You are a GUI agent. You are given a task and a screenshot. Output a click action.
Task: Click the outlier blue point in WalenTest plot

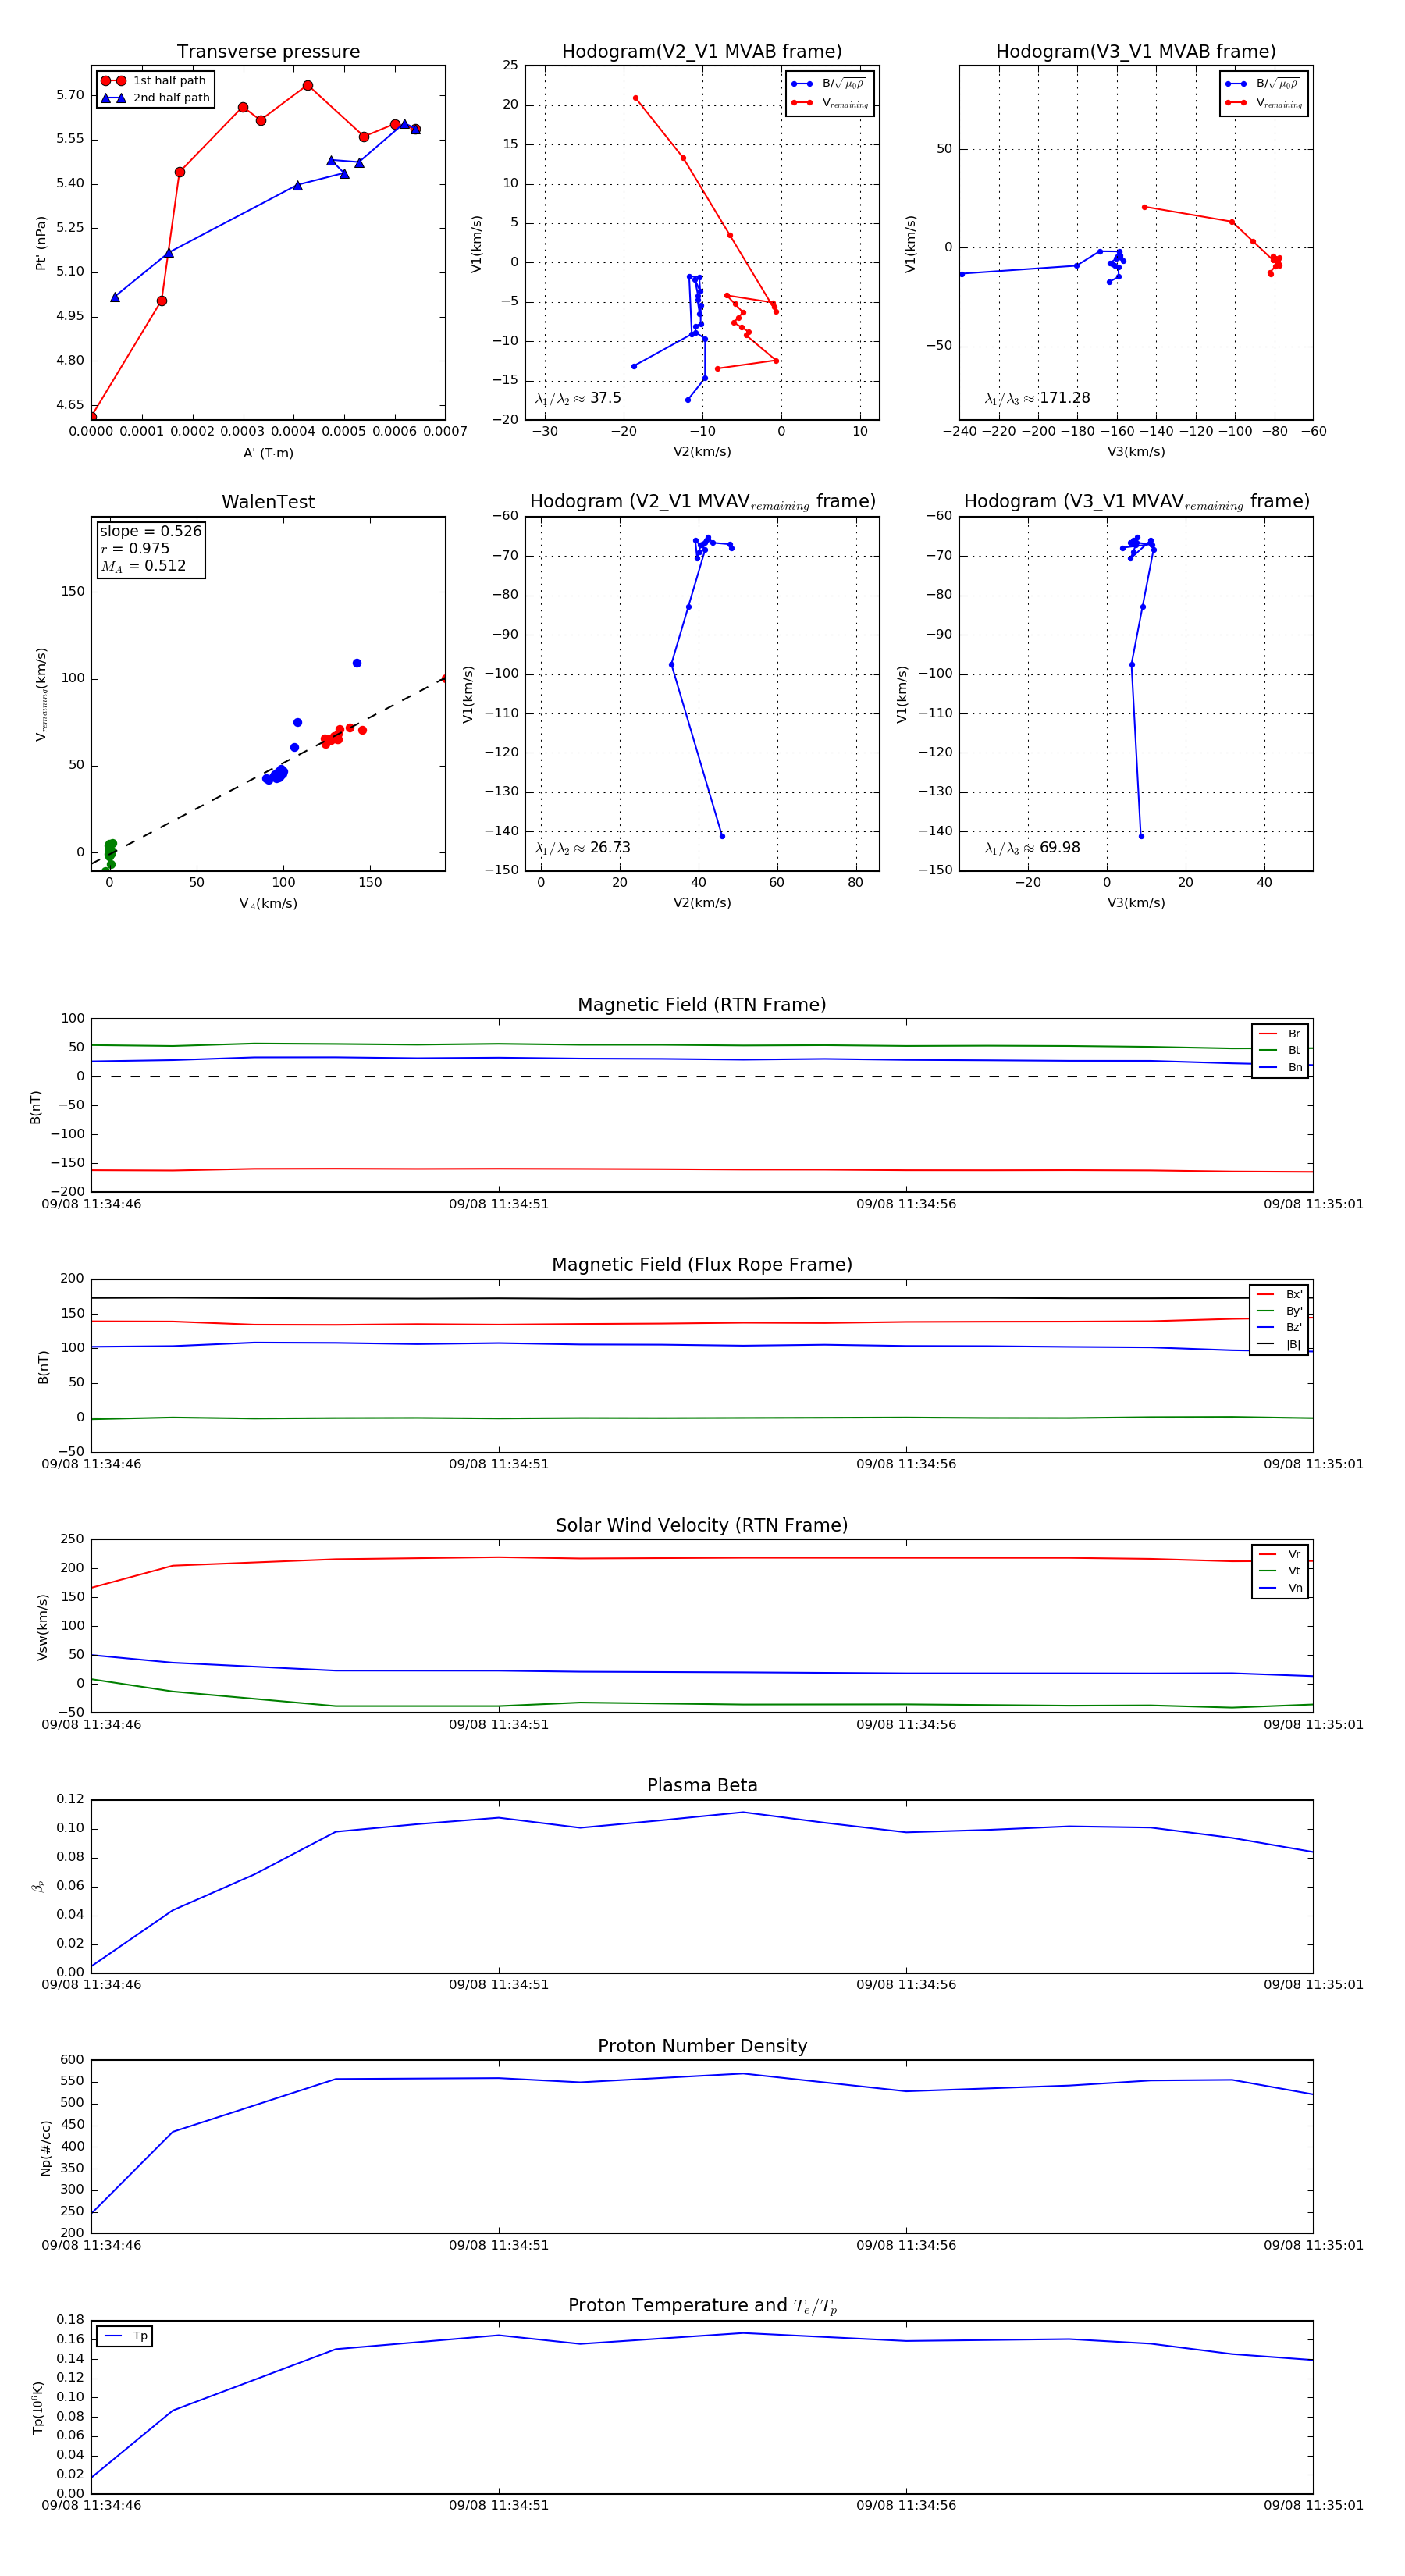pyautogui.click(x=357, y=663)
